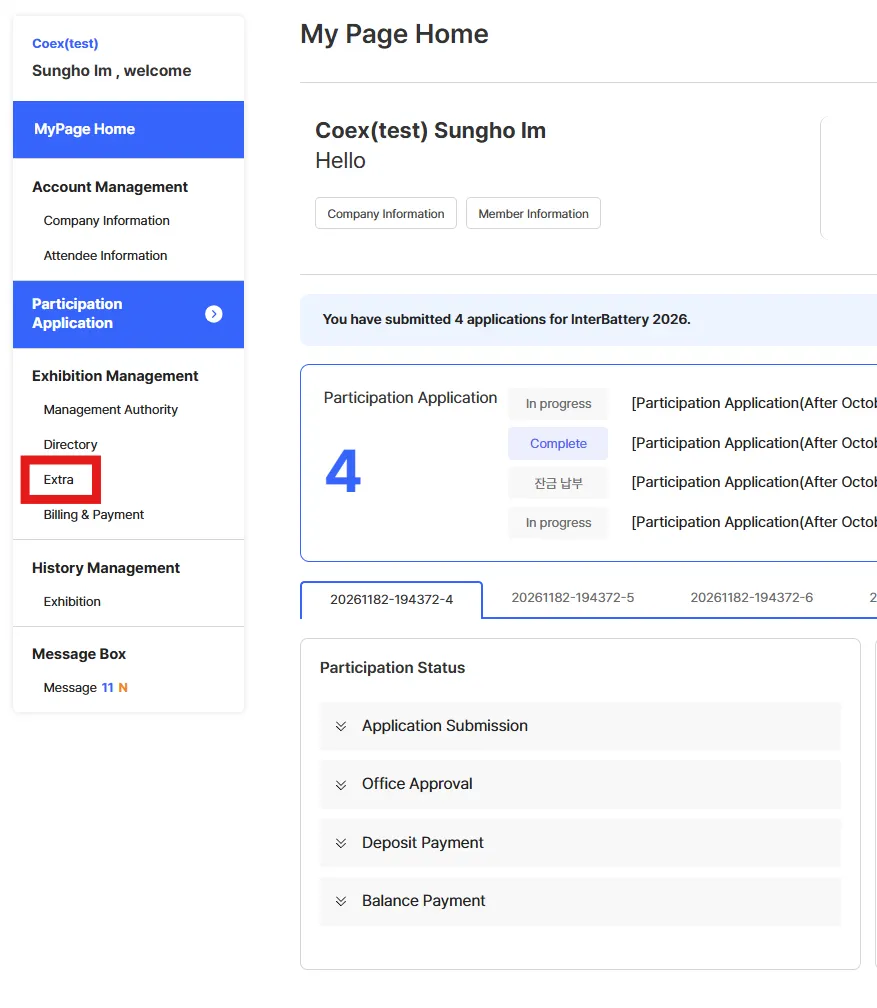Click the Participation Application arrow icon
This screenshot has width=877, height=1008.
point(213,314)
